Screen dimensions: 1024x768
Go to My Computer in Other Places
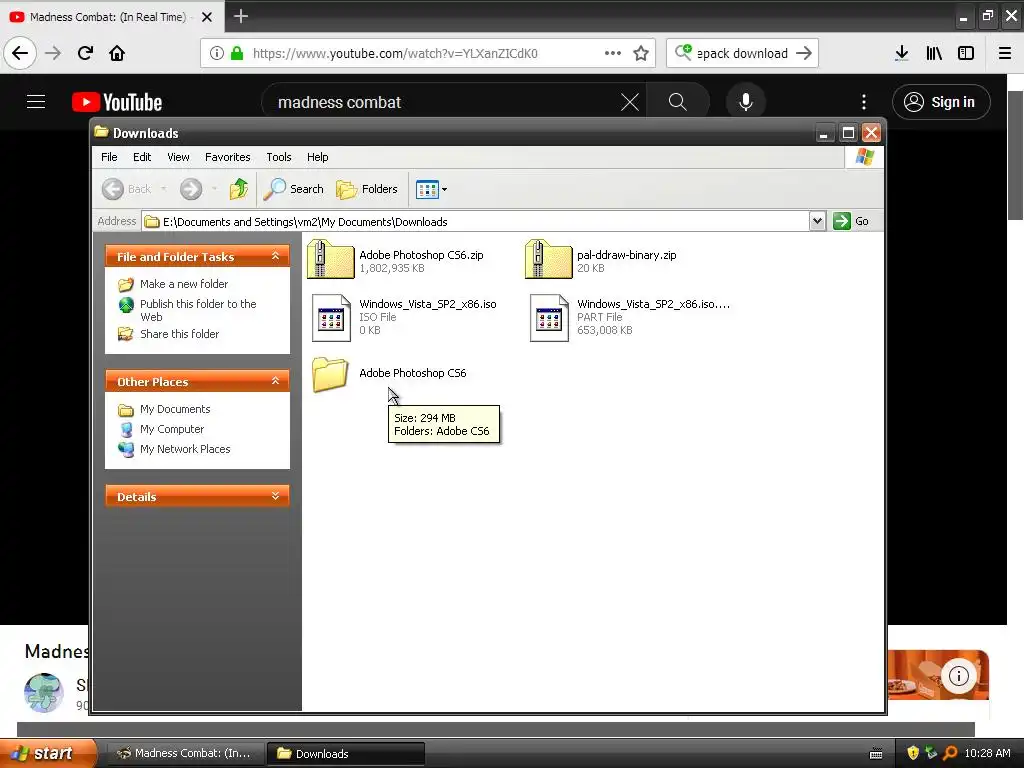pyautogui.click(x=172, y=429)
